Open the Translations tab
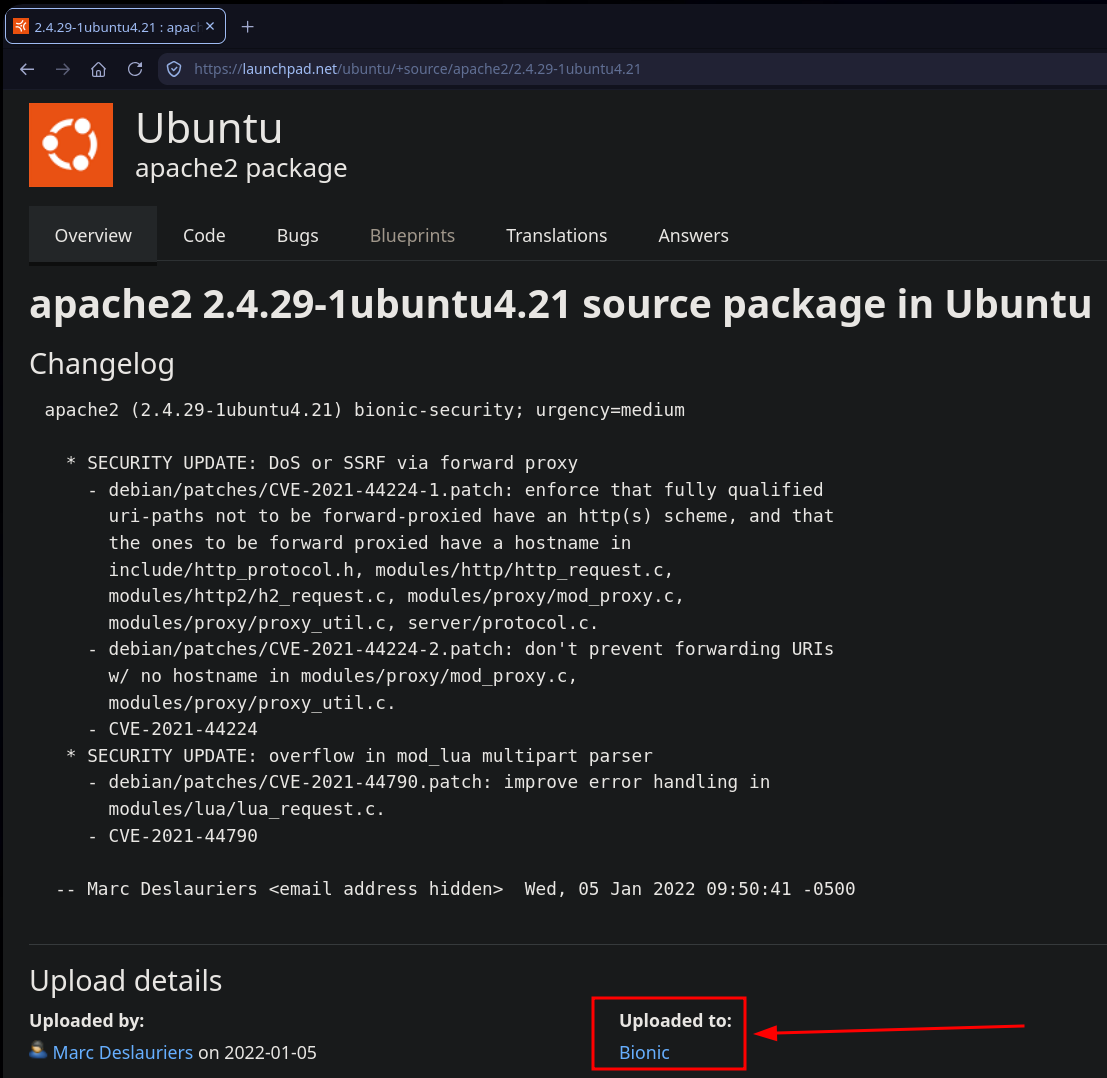Viewport: 1107px width, 1078px height. [556, 235]
